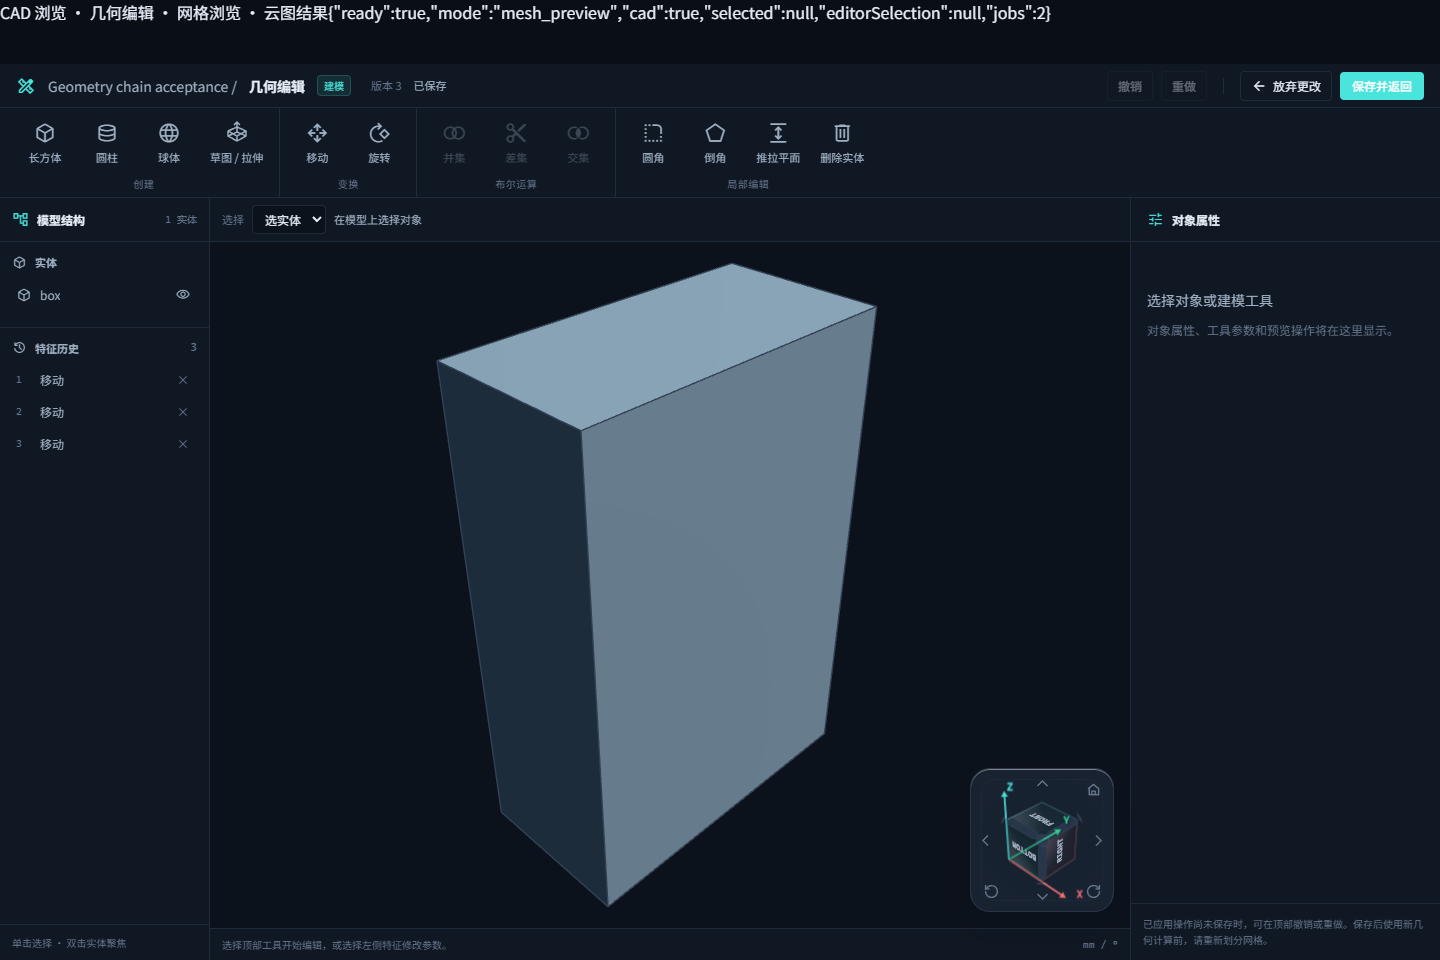Open the 云图结果 tab
The height and width of the screenshot is (960, 1440).
tap(296, 13)
